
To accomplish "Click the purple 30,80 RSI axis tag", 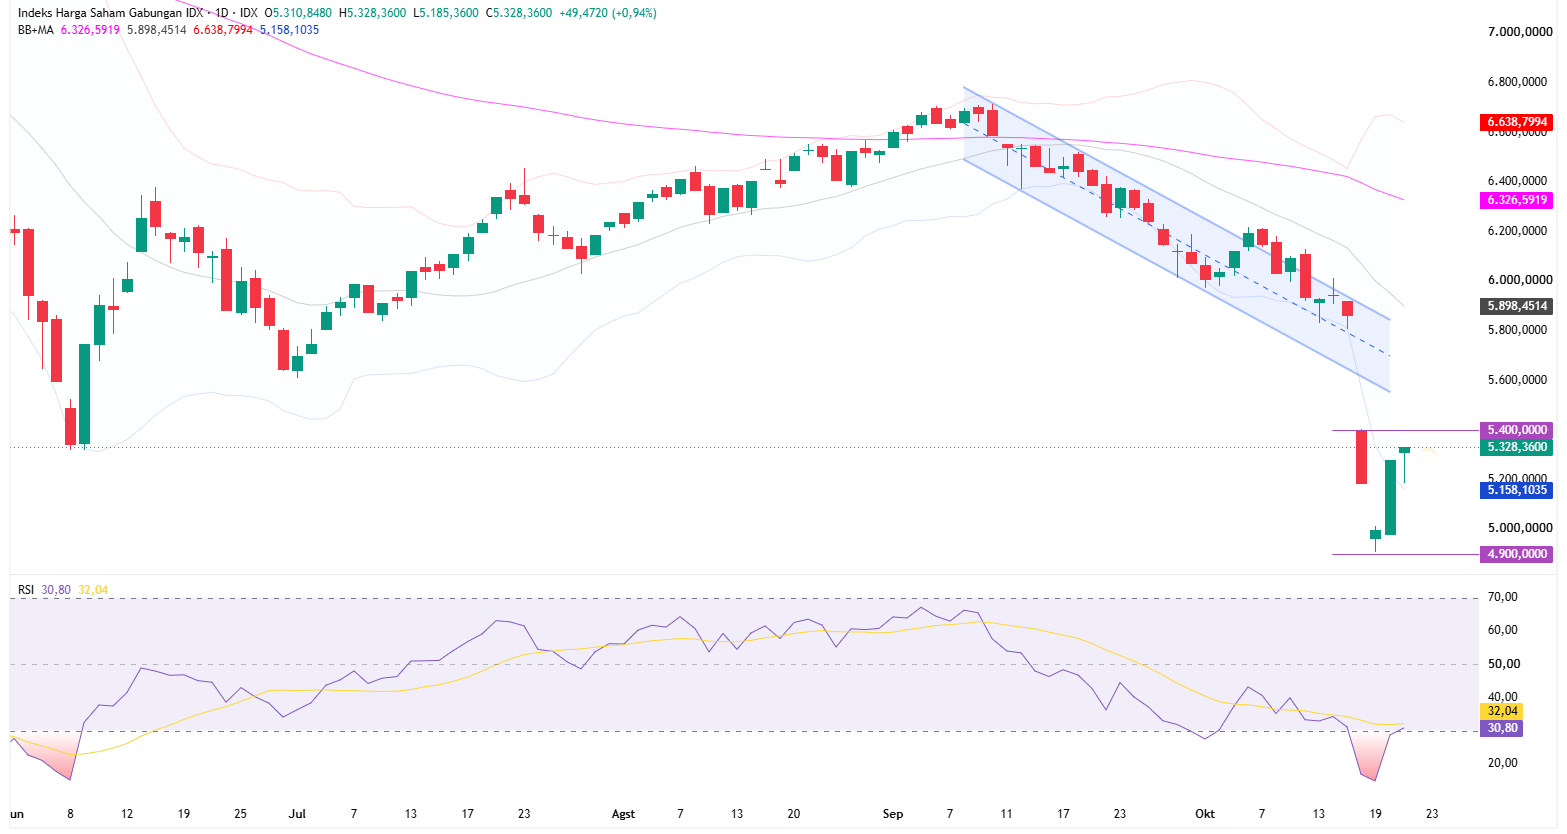I will tap(1502, 728).
